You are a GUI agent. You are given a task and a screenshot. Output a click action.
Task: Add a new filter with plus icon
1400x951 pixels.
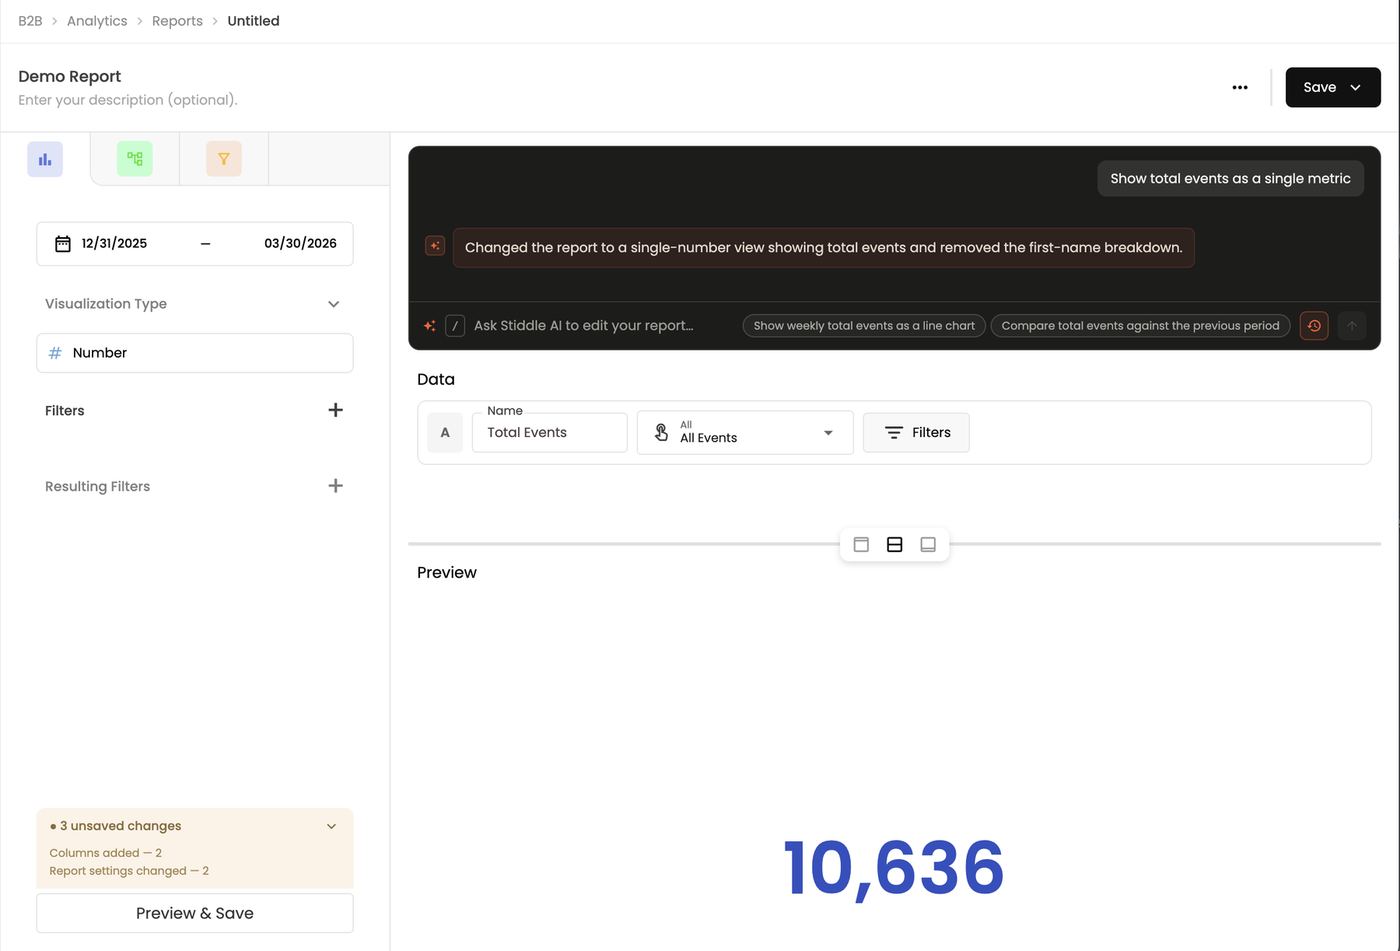click(x=336, y=410)
